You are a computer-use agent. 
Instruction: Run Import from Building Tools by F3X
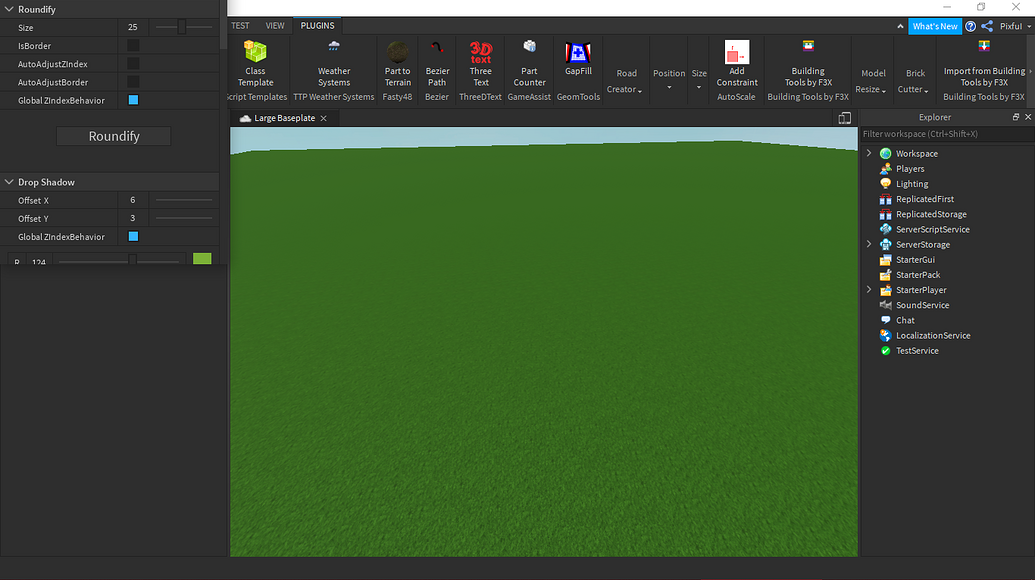984,63
